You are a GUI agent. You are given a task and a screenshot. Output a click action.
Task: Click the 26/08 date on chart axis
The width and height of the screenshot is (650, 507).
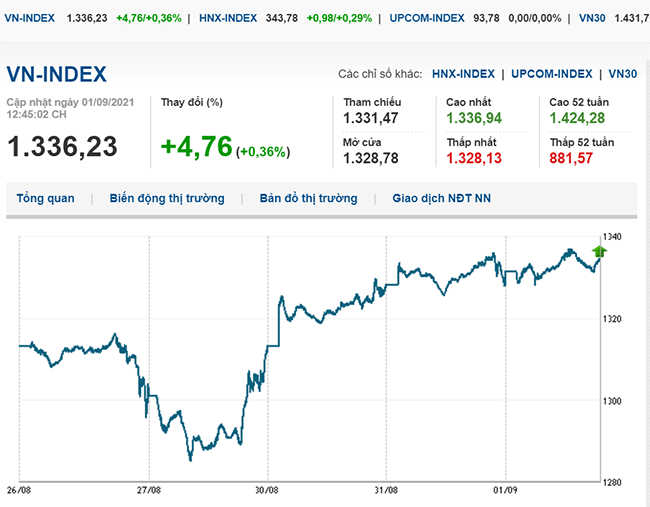[x=19, y=490]
